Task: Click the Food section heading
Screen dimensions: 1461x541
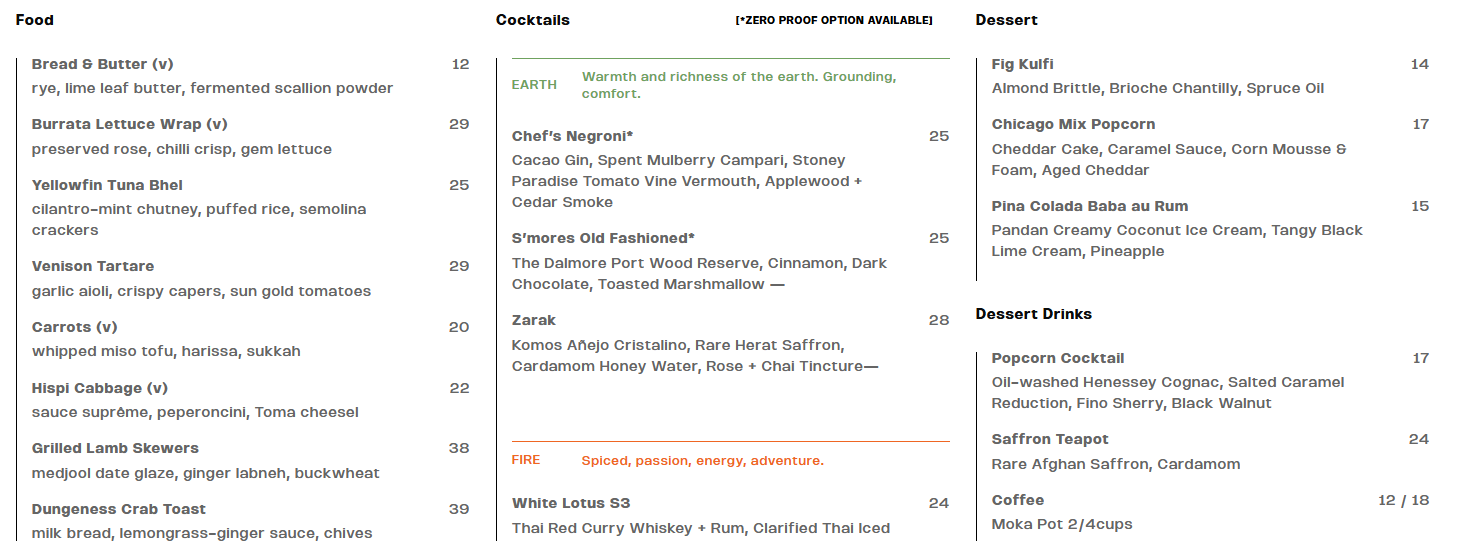Action: click(35, 20)
